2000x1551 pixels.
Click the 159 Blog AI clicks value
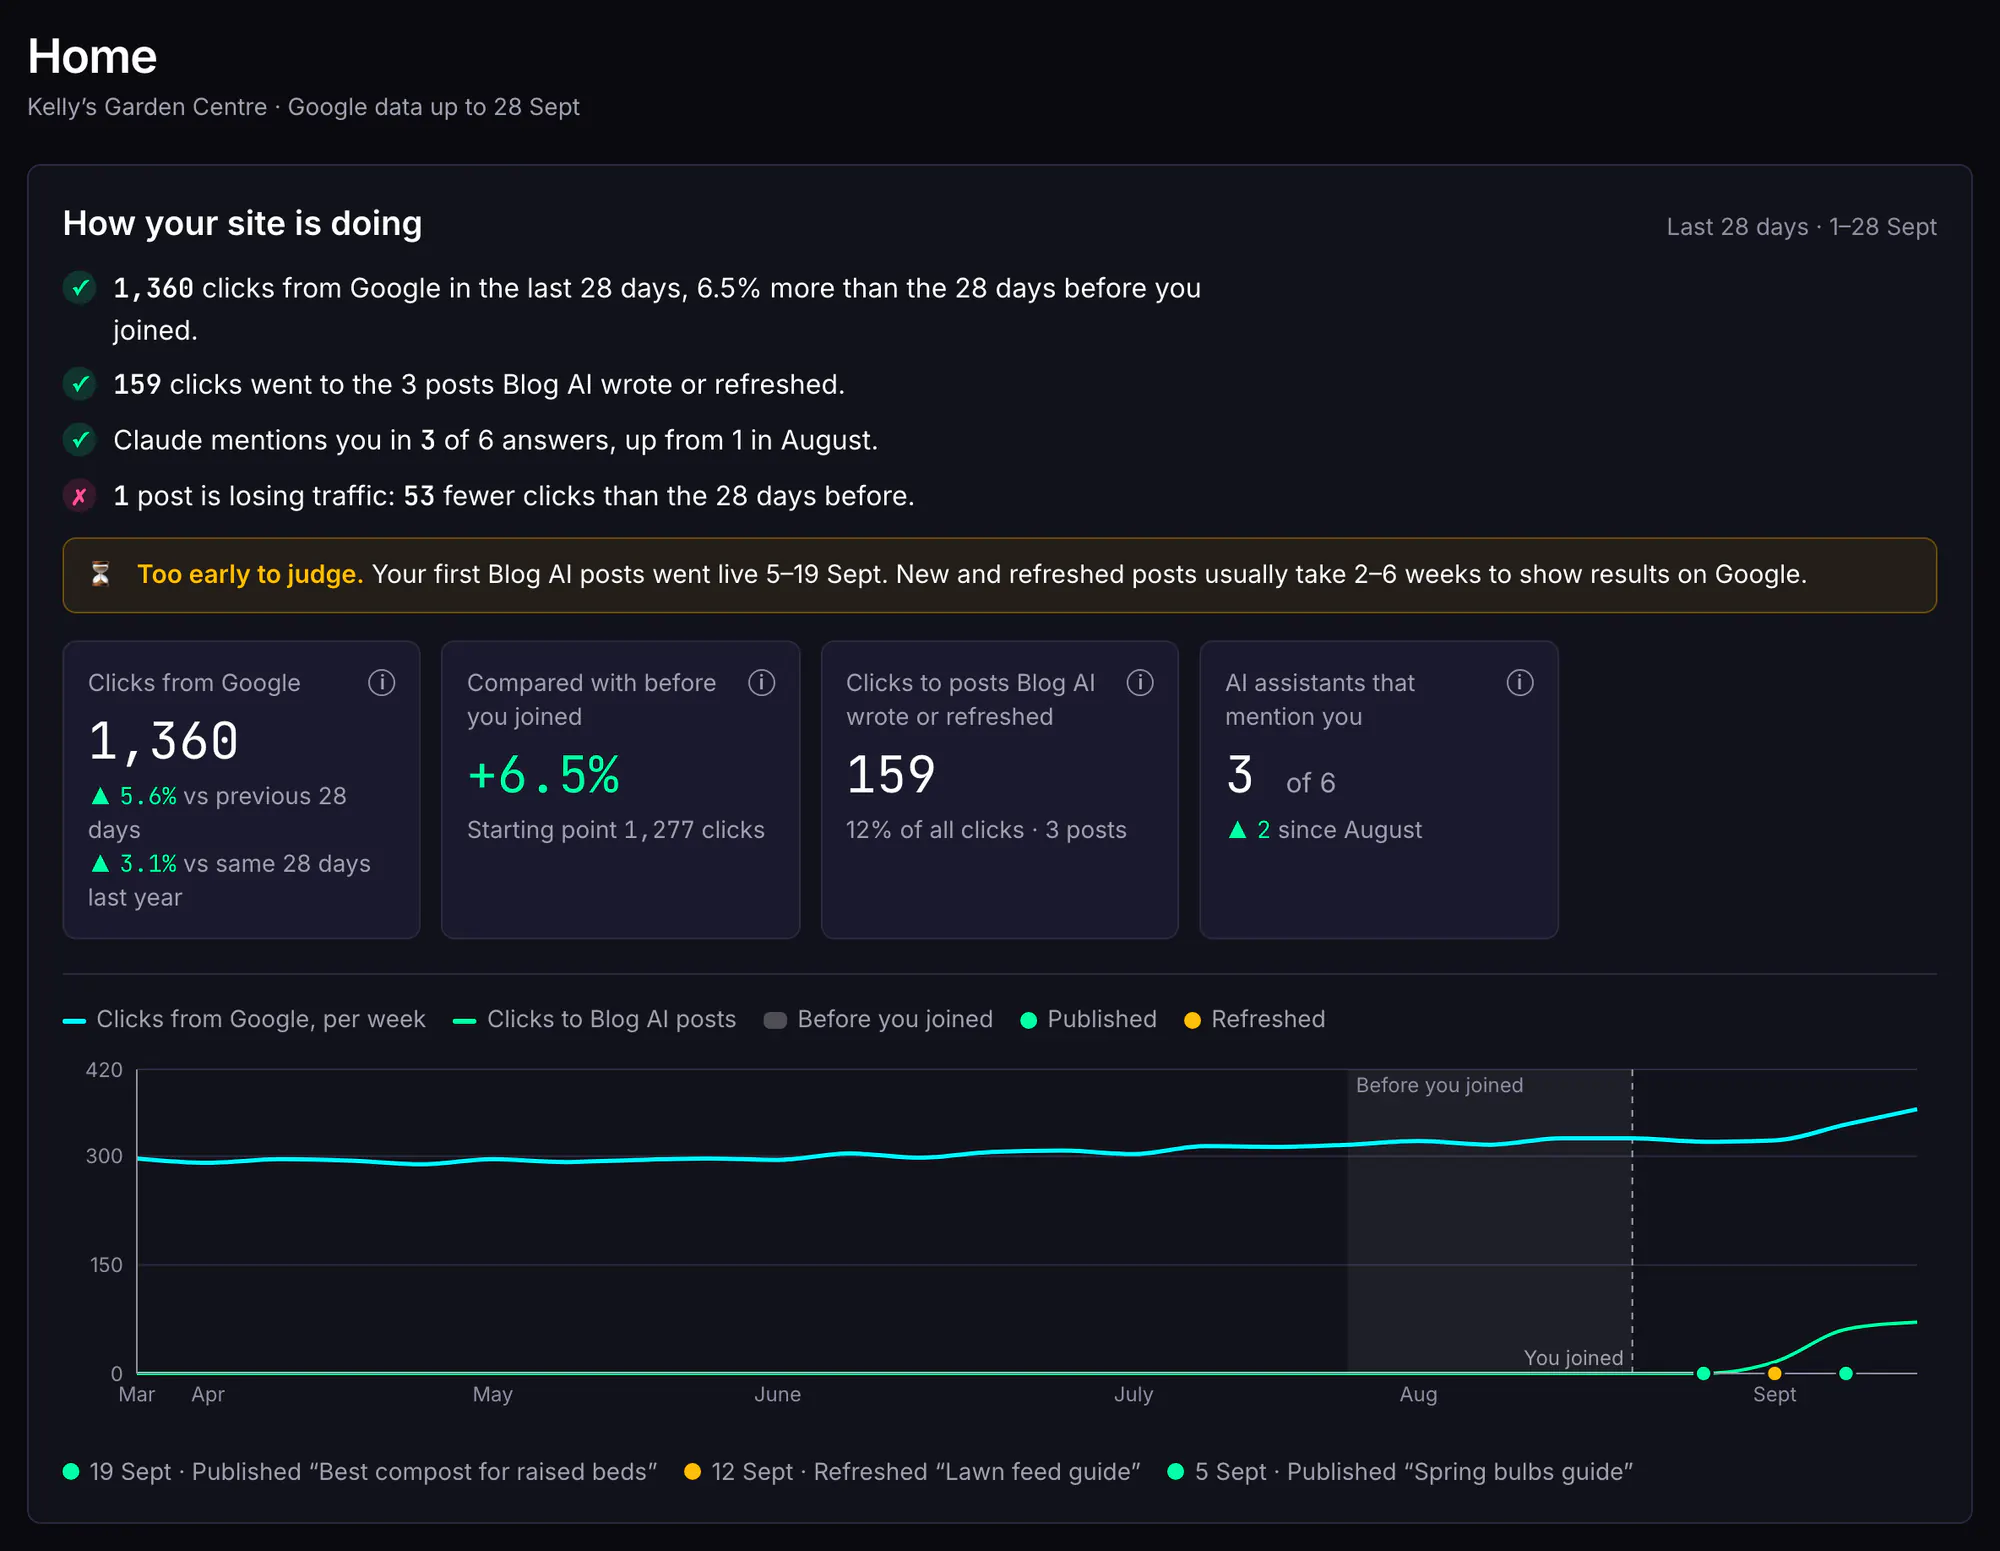[890, 775]
